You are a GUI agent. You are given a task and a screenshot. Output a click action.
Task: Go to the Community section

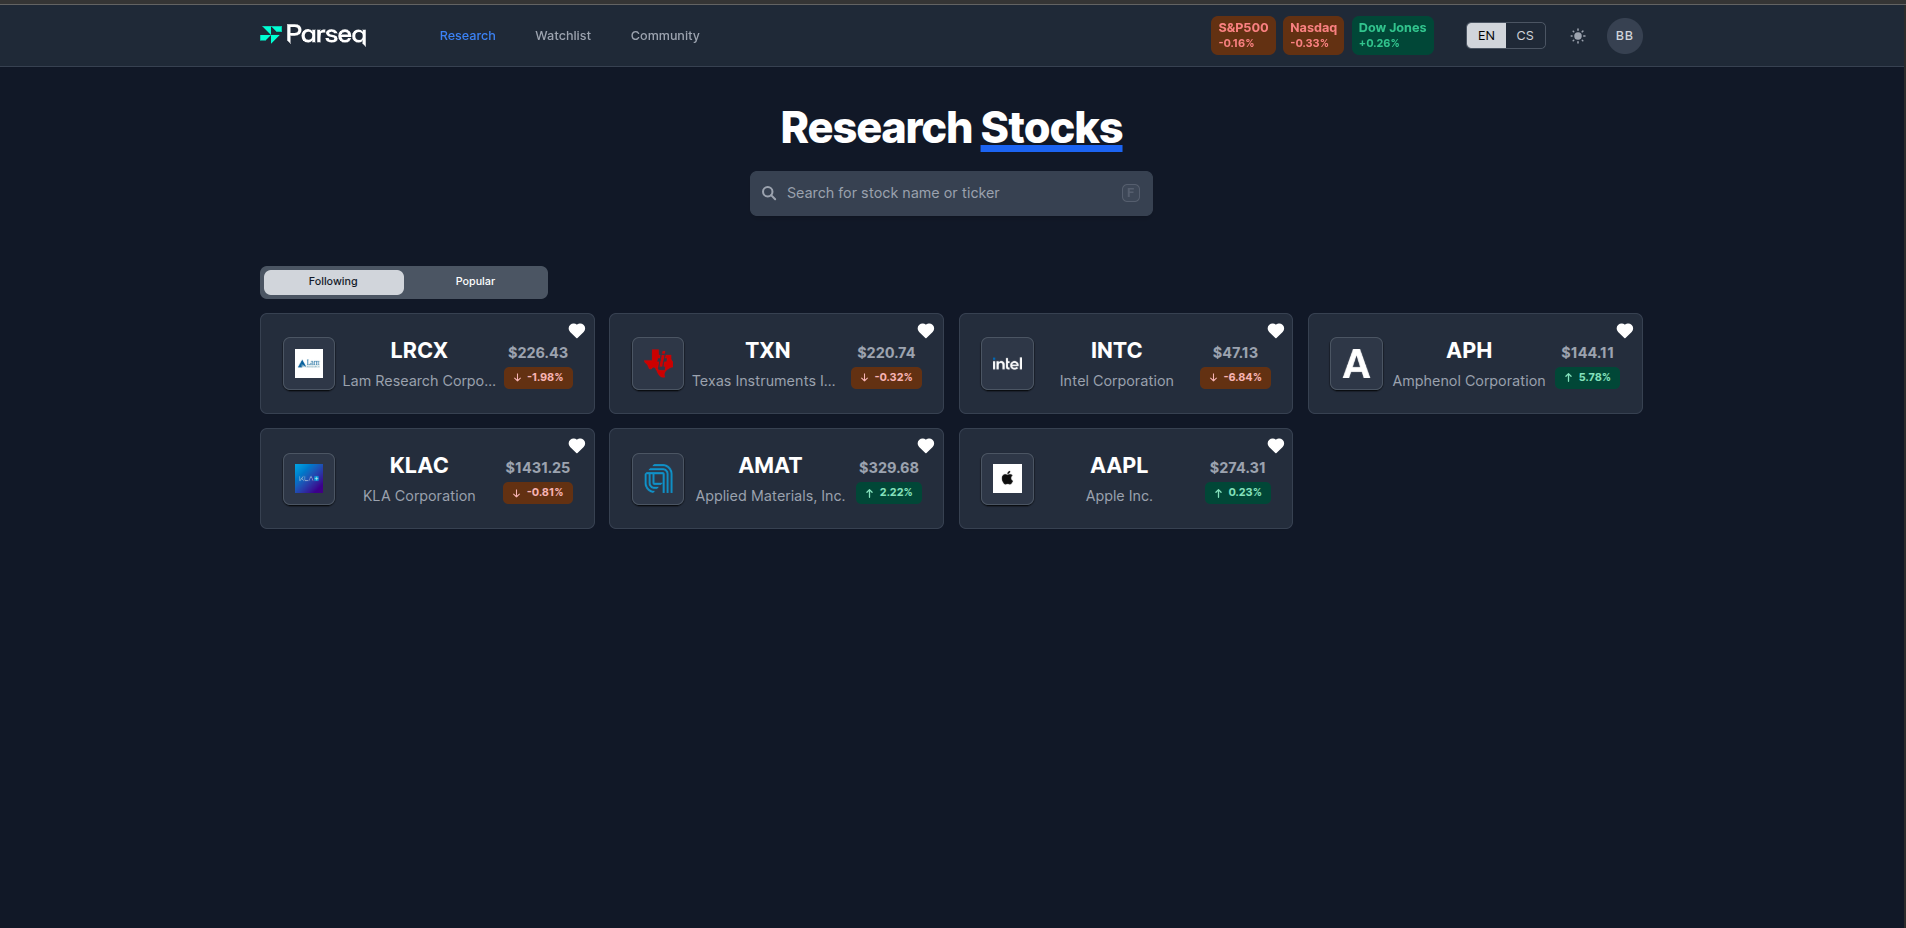pos(665,36)
